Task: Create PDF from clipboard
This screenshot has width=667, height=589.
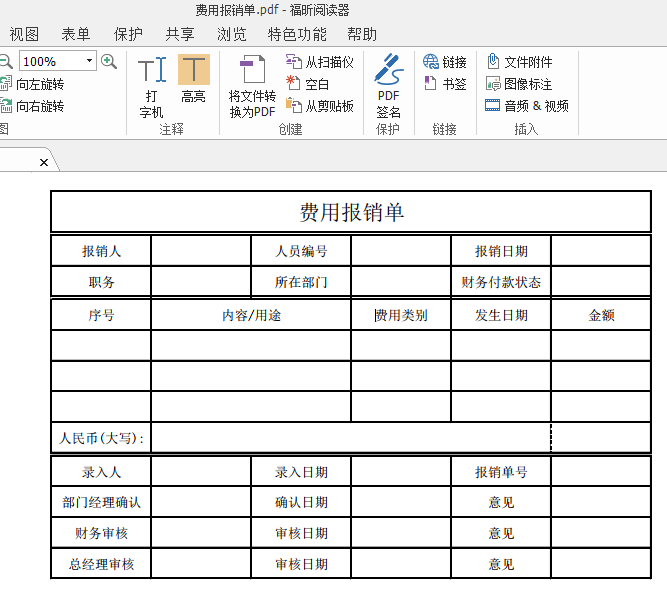Action: [x=319, y=106]
